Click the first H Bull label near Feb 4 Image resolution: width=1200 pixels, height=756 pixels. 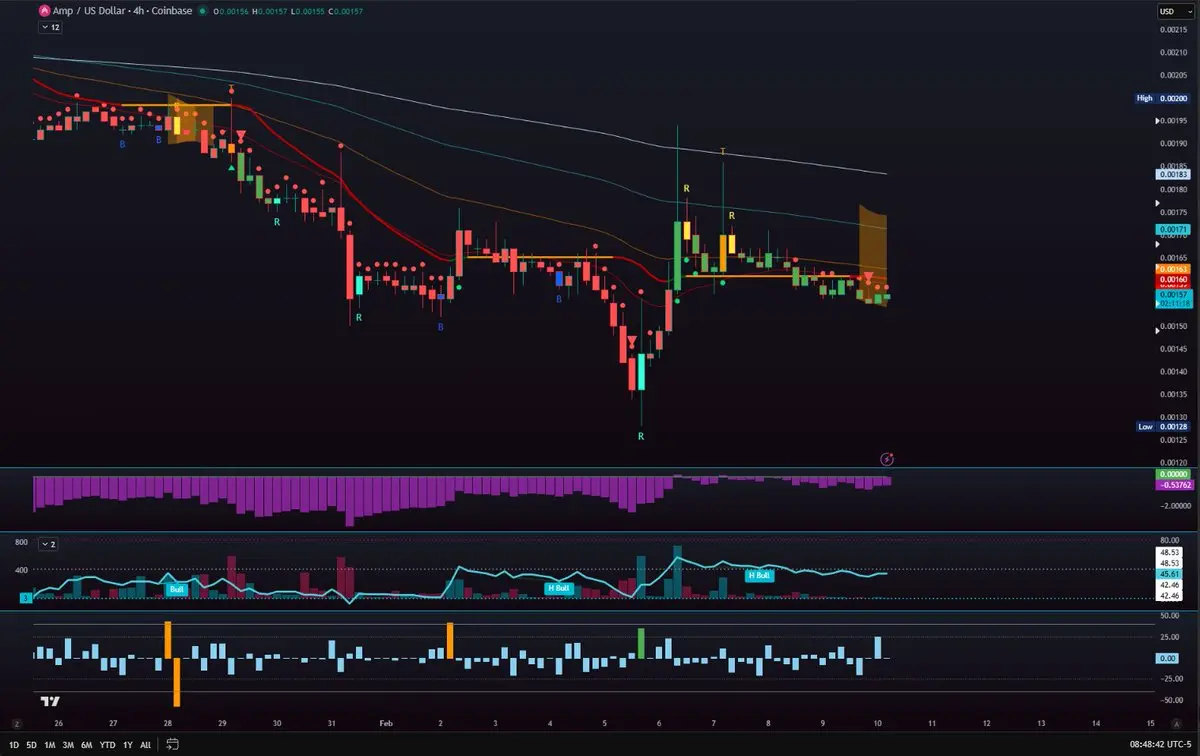coord(558,587)
